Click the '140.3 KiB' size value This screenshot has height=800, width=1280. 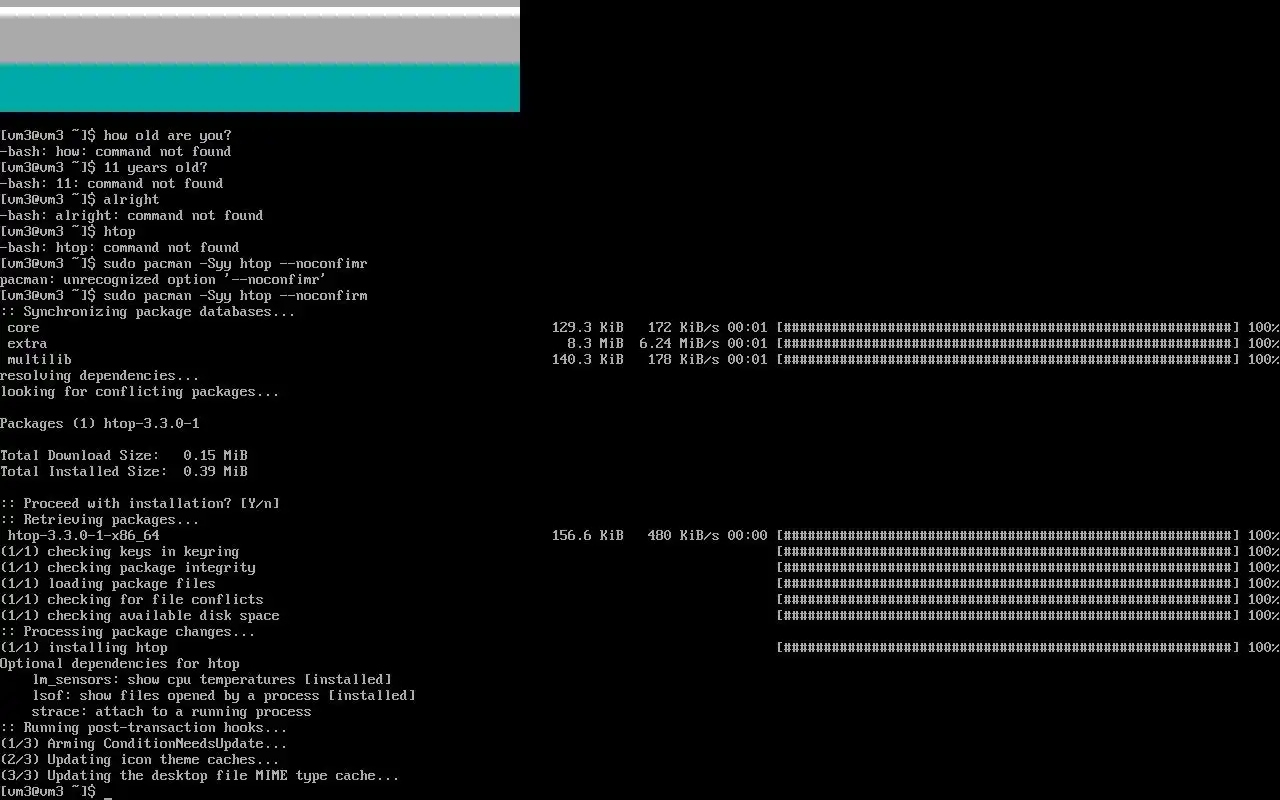click(588, 360)
